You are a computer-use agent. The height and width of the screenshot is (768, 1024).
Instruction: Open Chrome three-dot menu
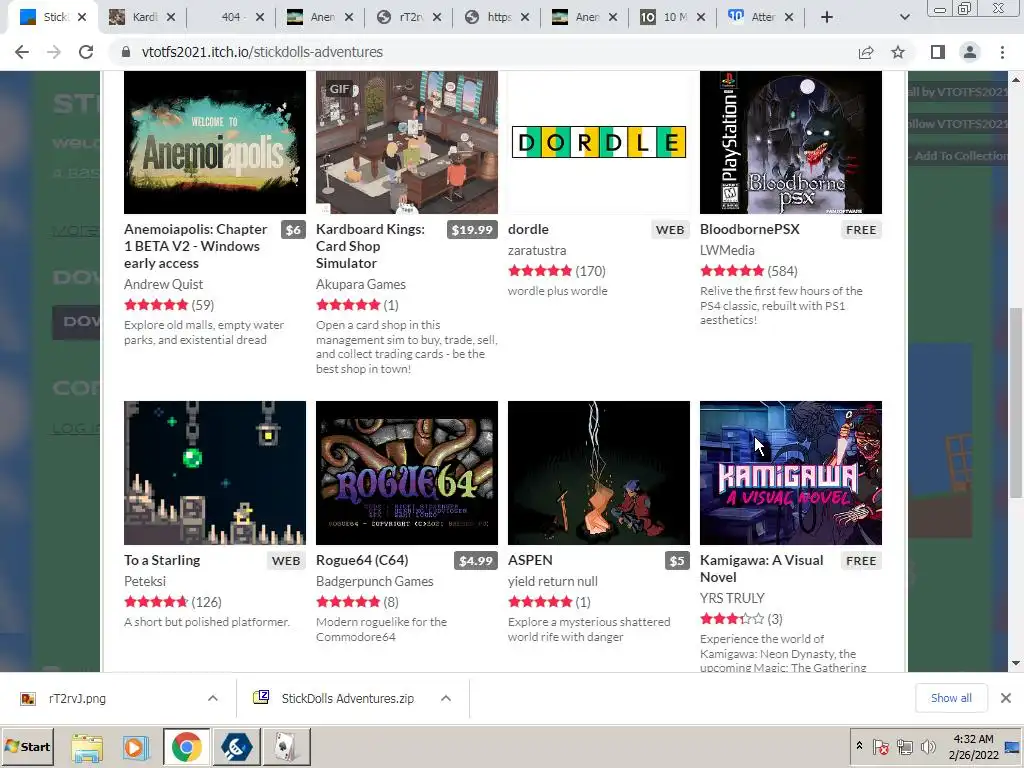pos(1002,52)
